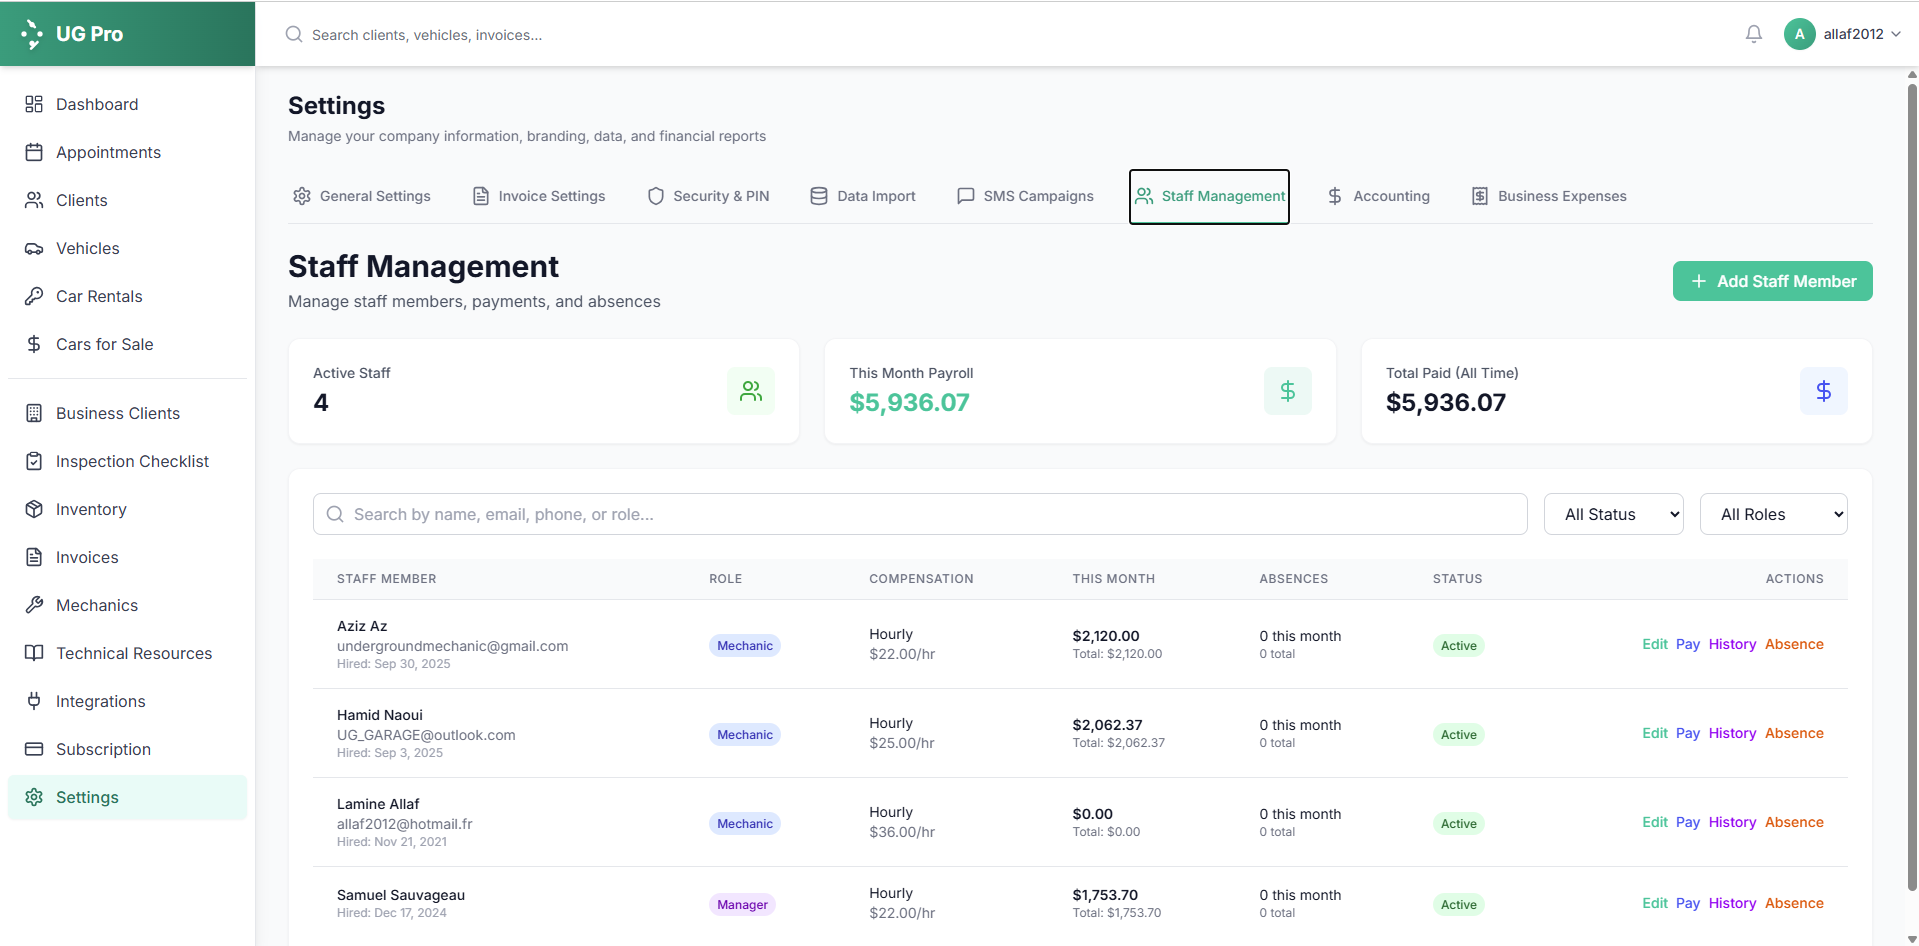
Task: Click the Technical Resources book icon
Action: 34,654
